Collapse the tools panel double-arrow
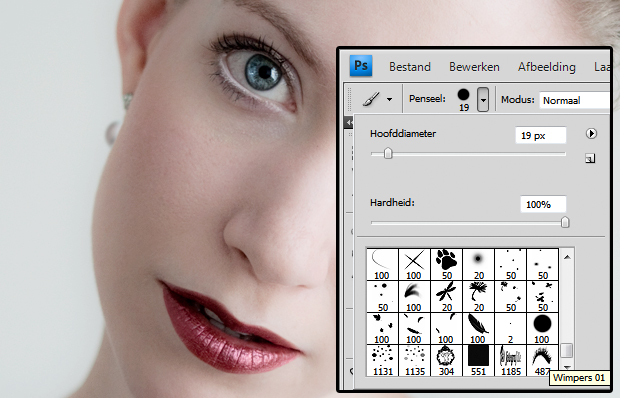Viewport: 620px width, 398px height. pyautogui.click(x=349, y=123)
